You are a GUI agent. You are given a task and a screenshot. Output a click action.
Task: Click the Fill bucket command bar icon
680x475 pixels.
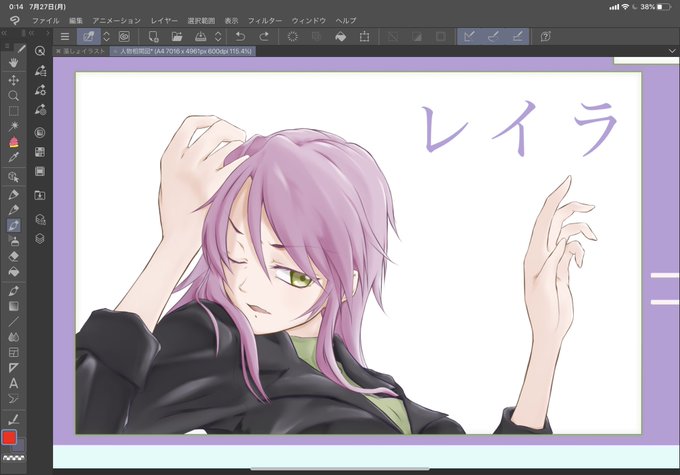click(340, 37)
